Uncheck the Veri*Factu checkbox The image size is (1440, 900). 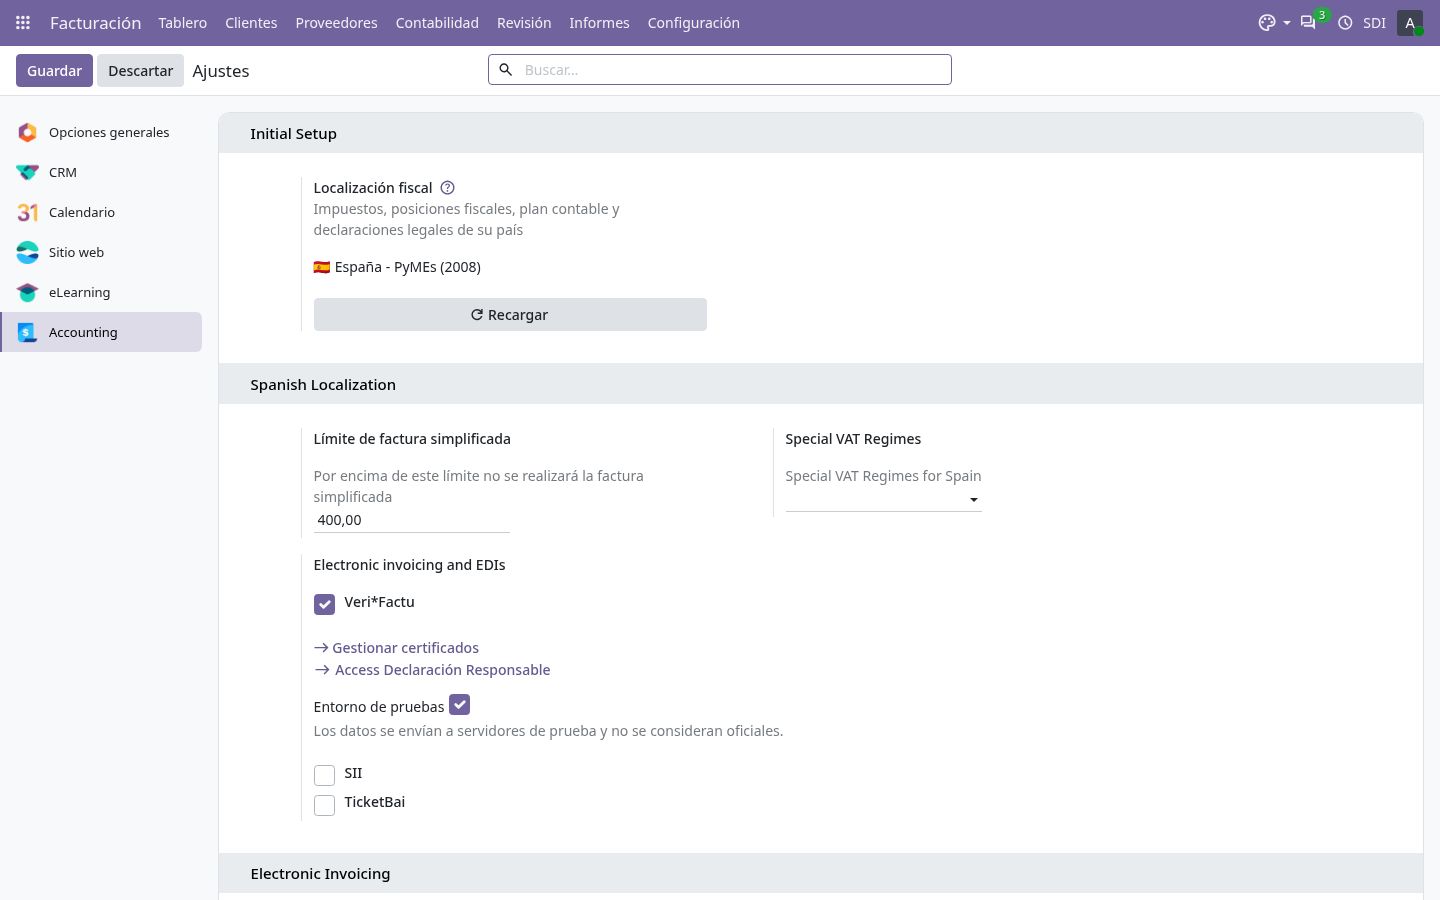coord(324,604)
